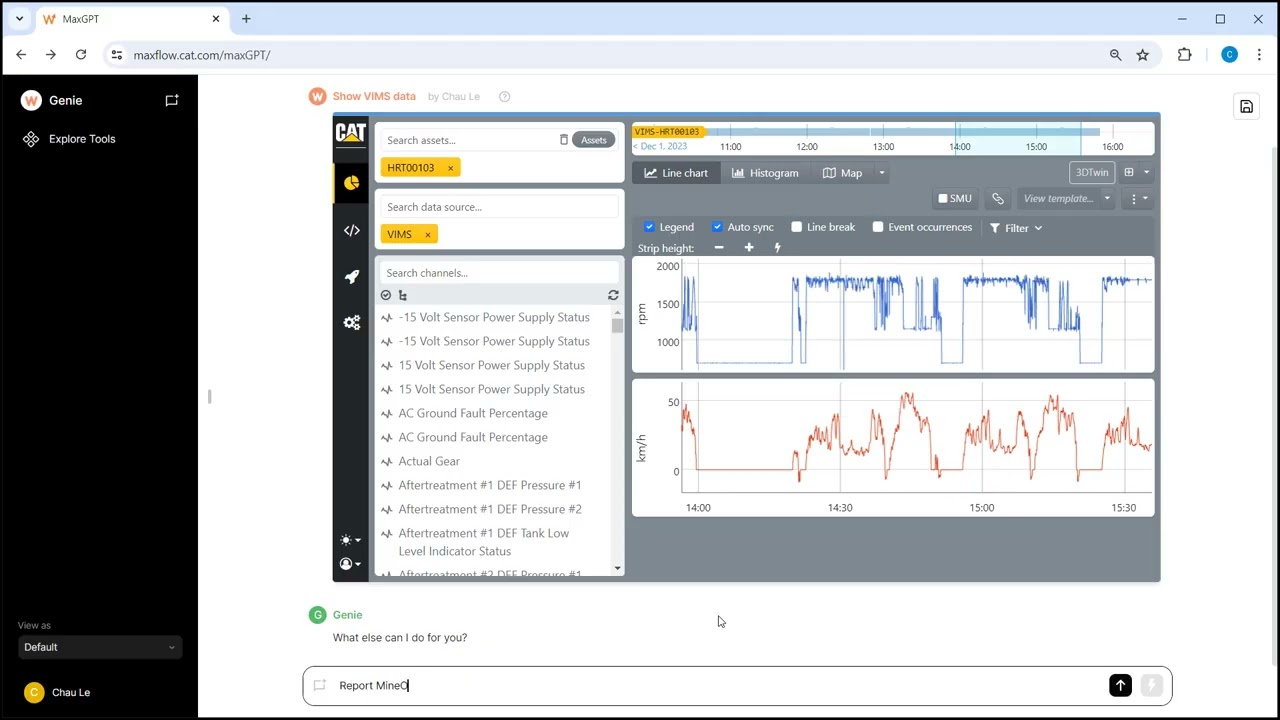Remove the VIMS data source tag
The height and width of the screenshot is (720, 1280).
(427, 235)
